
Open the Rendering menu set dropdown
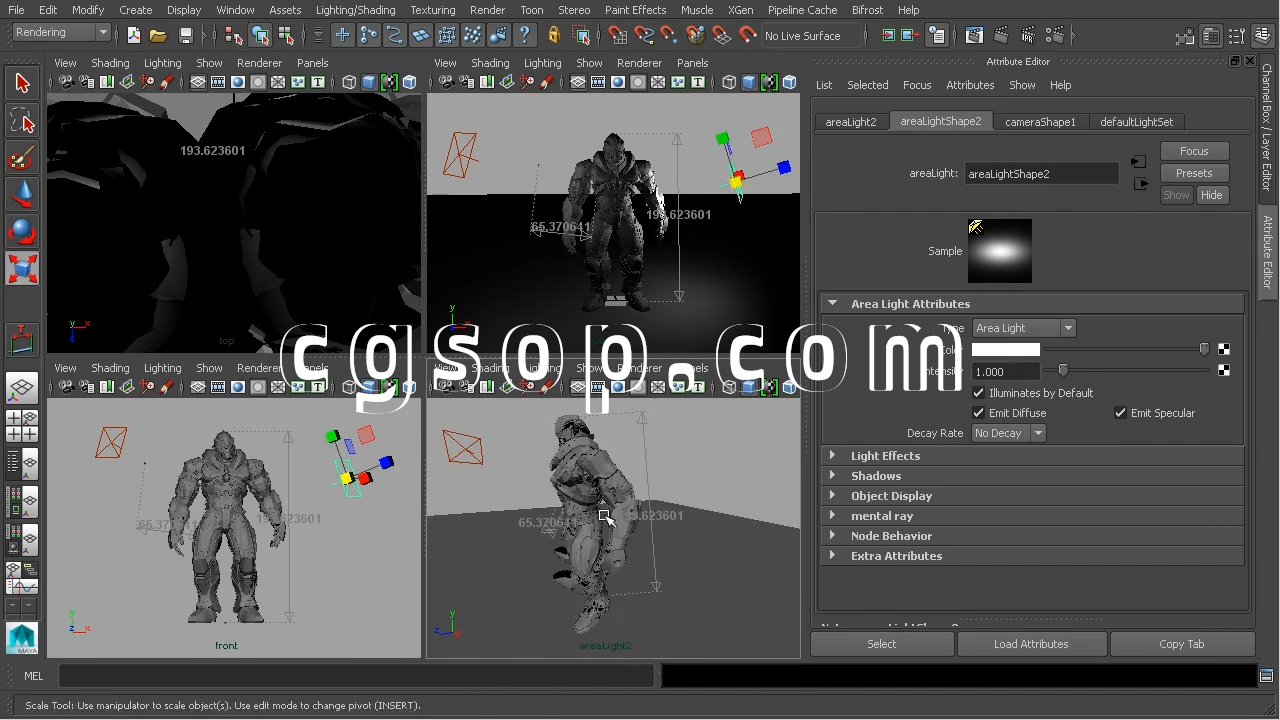point(61,33)
